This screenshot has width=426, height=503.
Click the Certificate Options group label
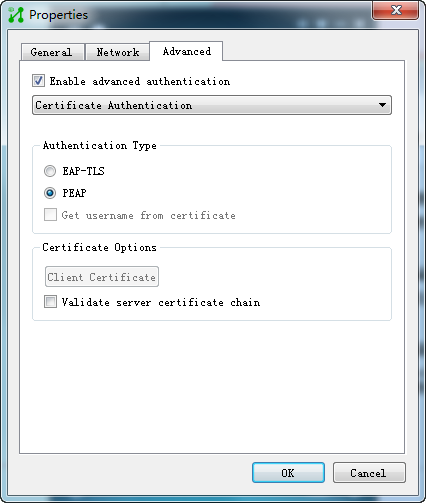[99, 247]
